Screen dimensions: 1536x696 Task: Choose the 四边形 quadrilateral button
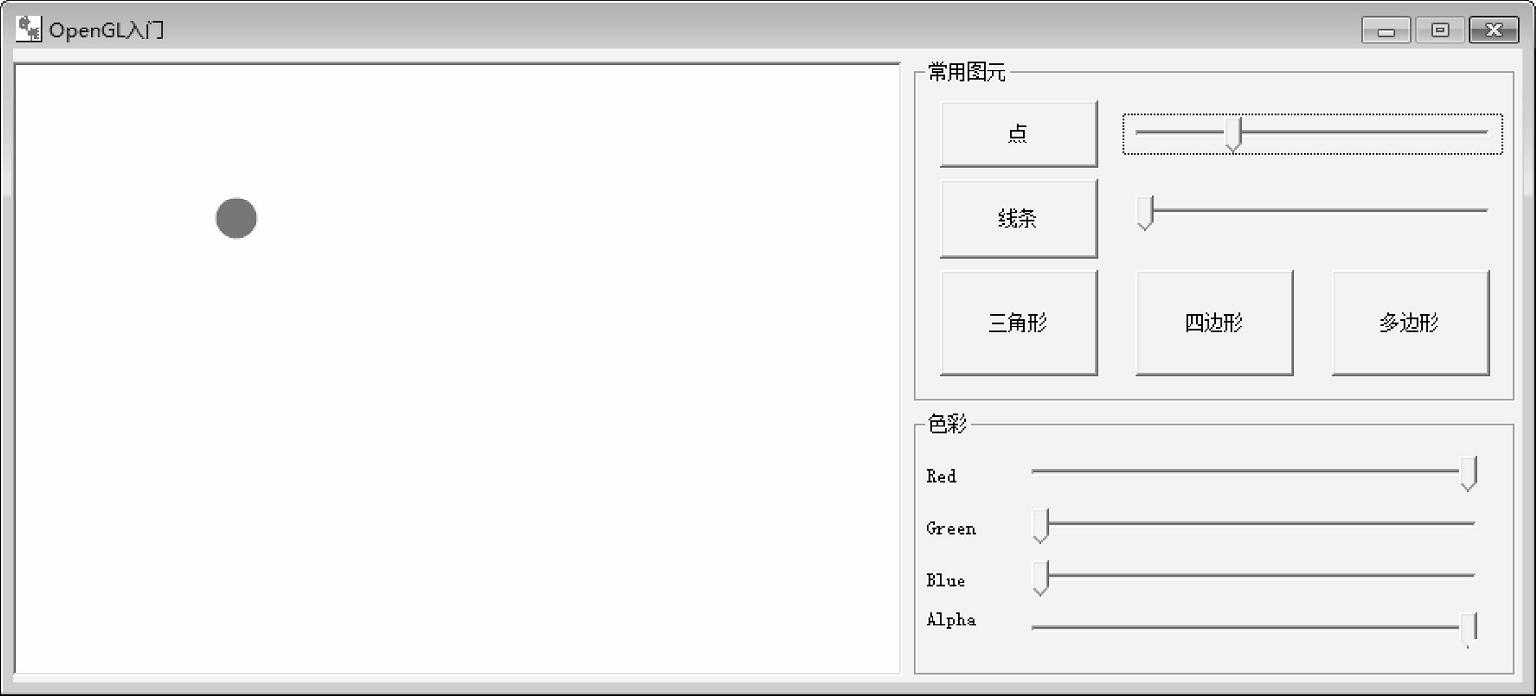1214,323
